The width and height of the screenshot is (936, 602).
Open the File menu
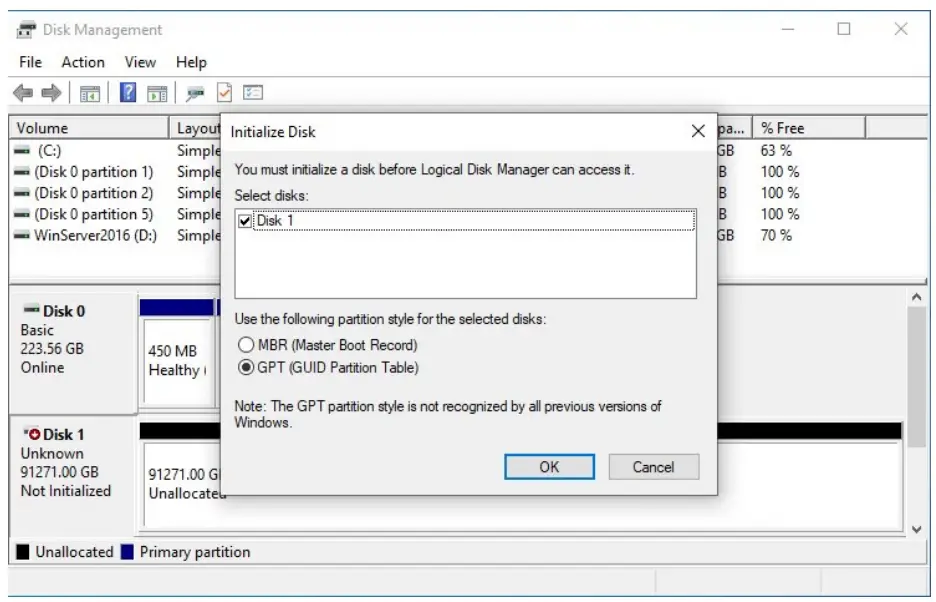coord(30,62)
